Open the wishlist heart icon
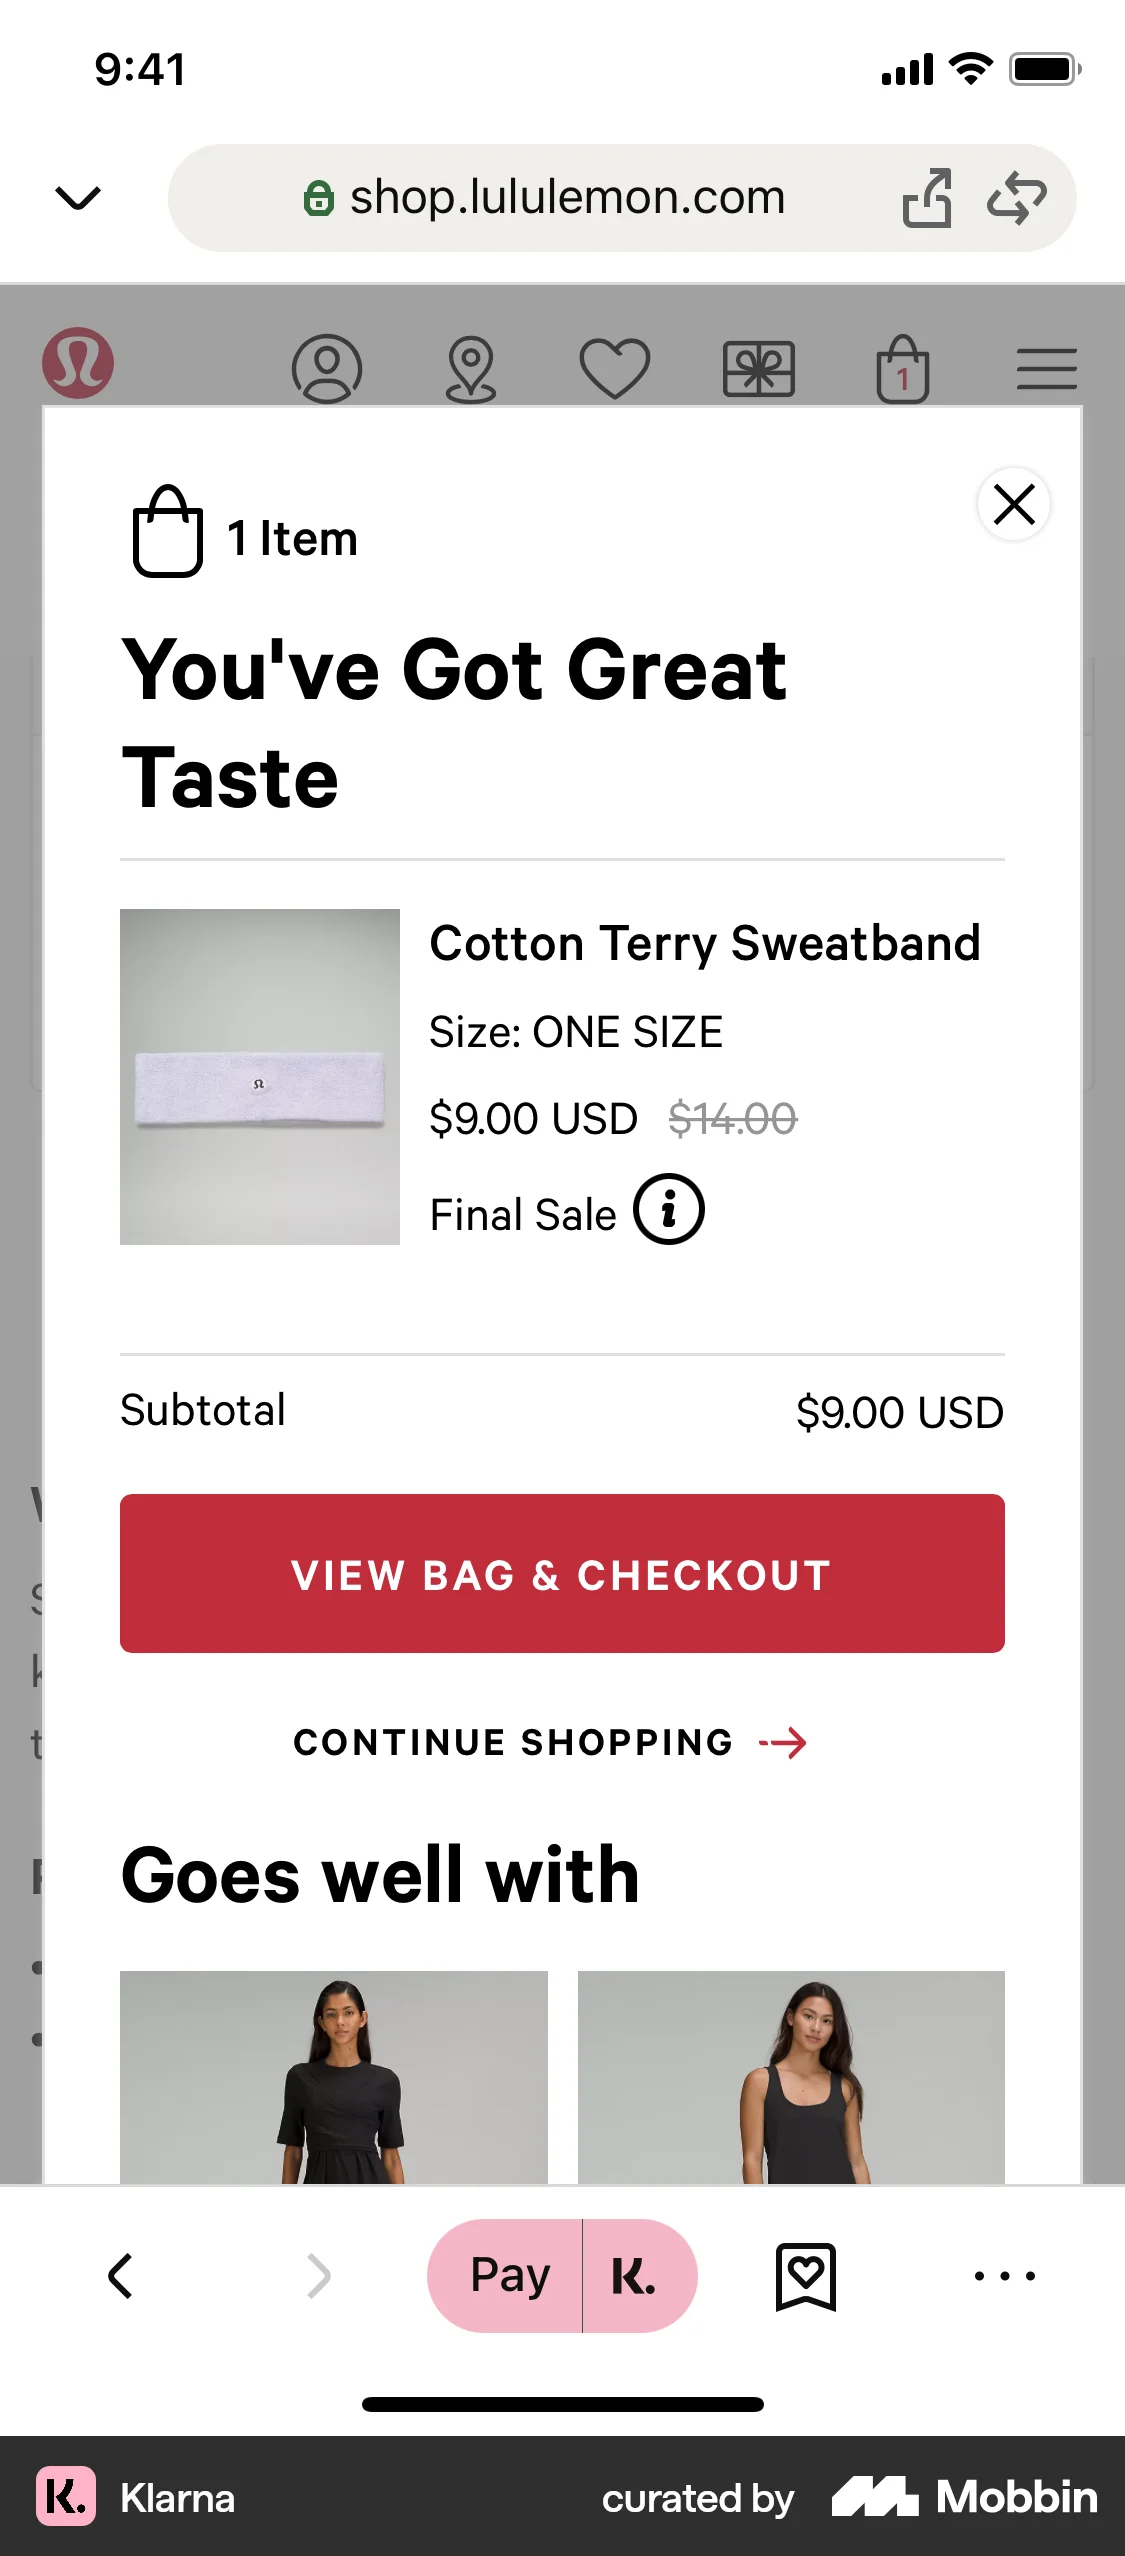1125x2556 pixels. 614,368
